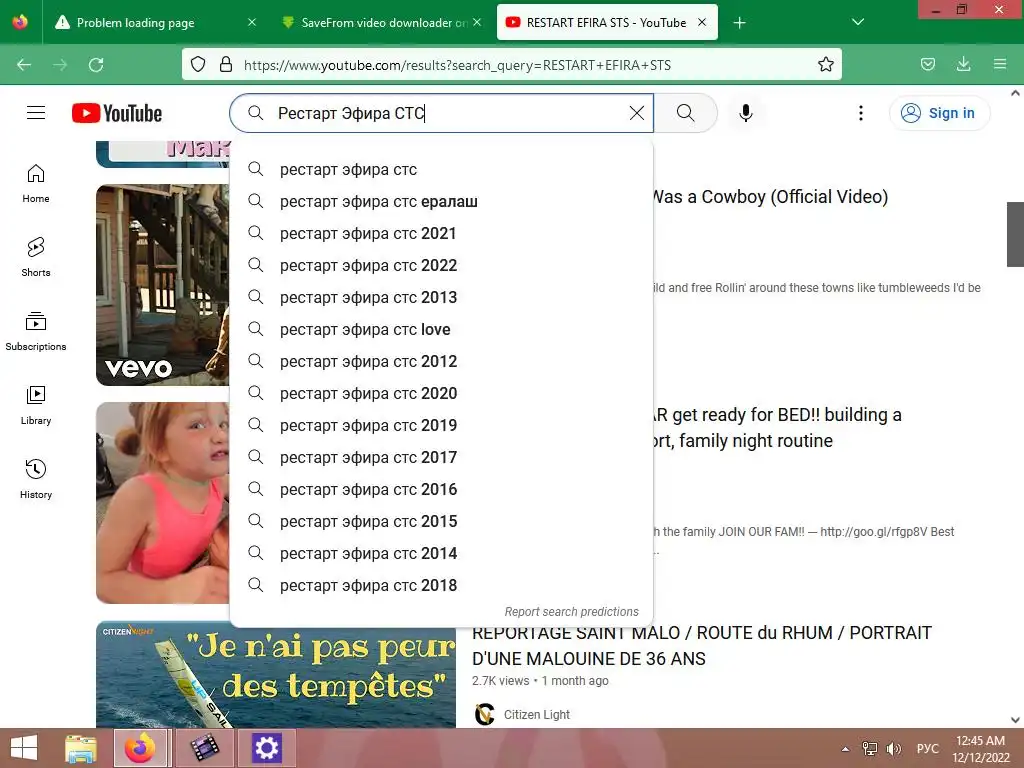1024x768 pixels.
Task: Open the family night routine video title
Action: [777, 427]
